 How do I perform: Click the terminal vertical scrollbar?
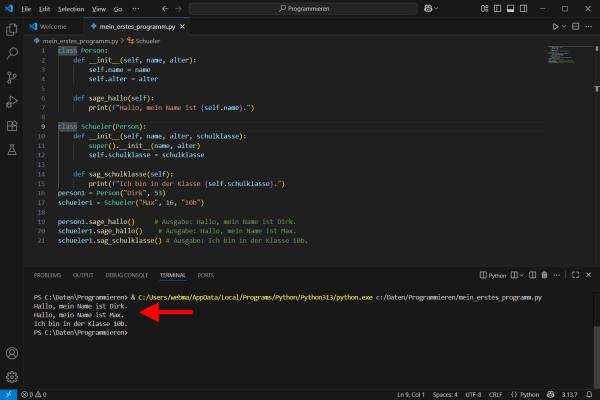(x=596, y=357)
